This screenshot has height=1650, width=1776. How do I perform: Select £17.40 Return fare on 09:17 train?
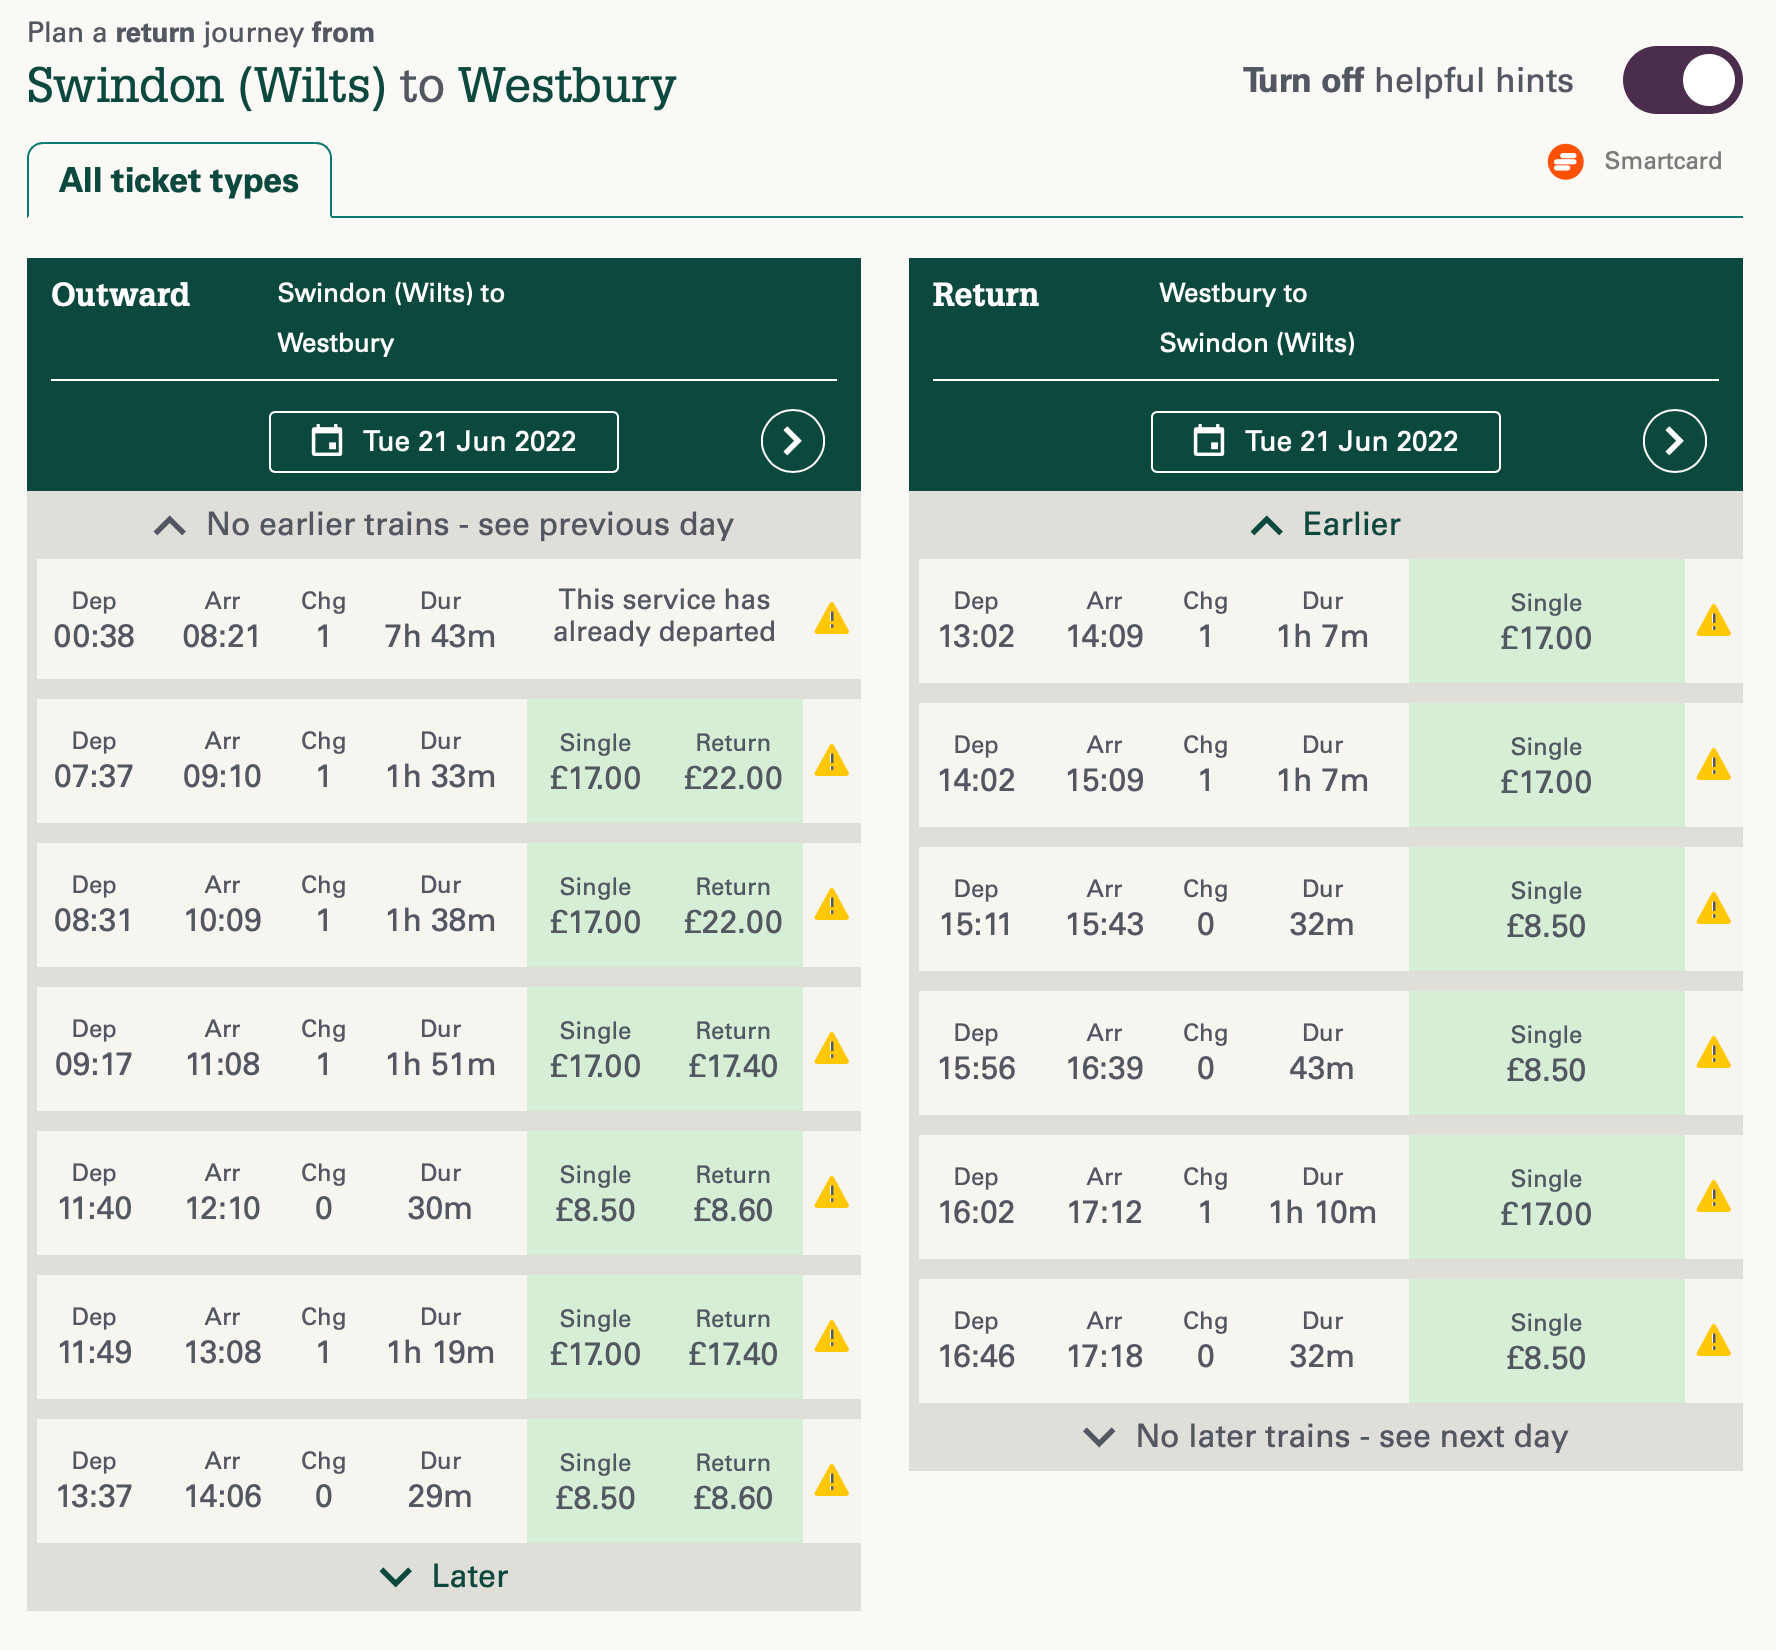click(x=733, y=1050)
